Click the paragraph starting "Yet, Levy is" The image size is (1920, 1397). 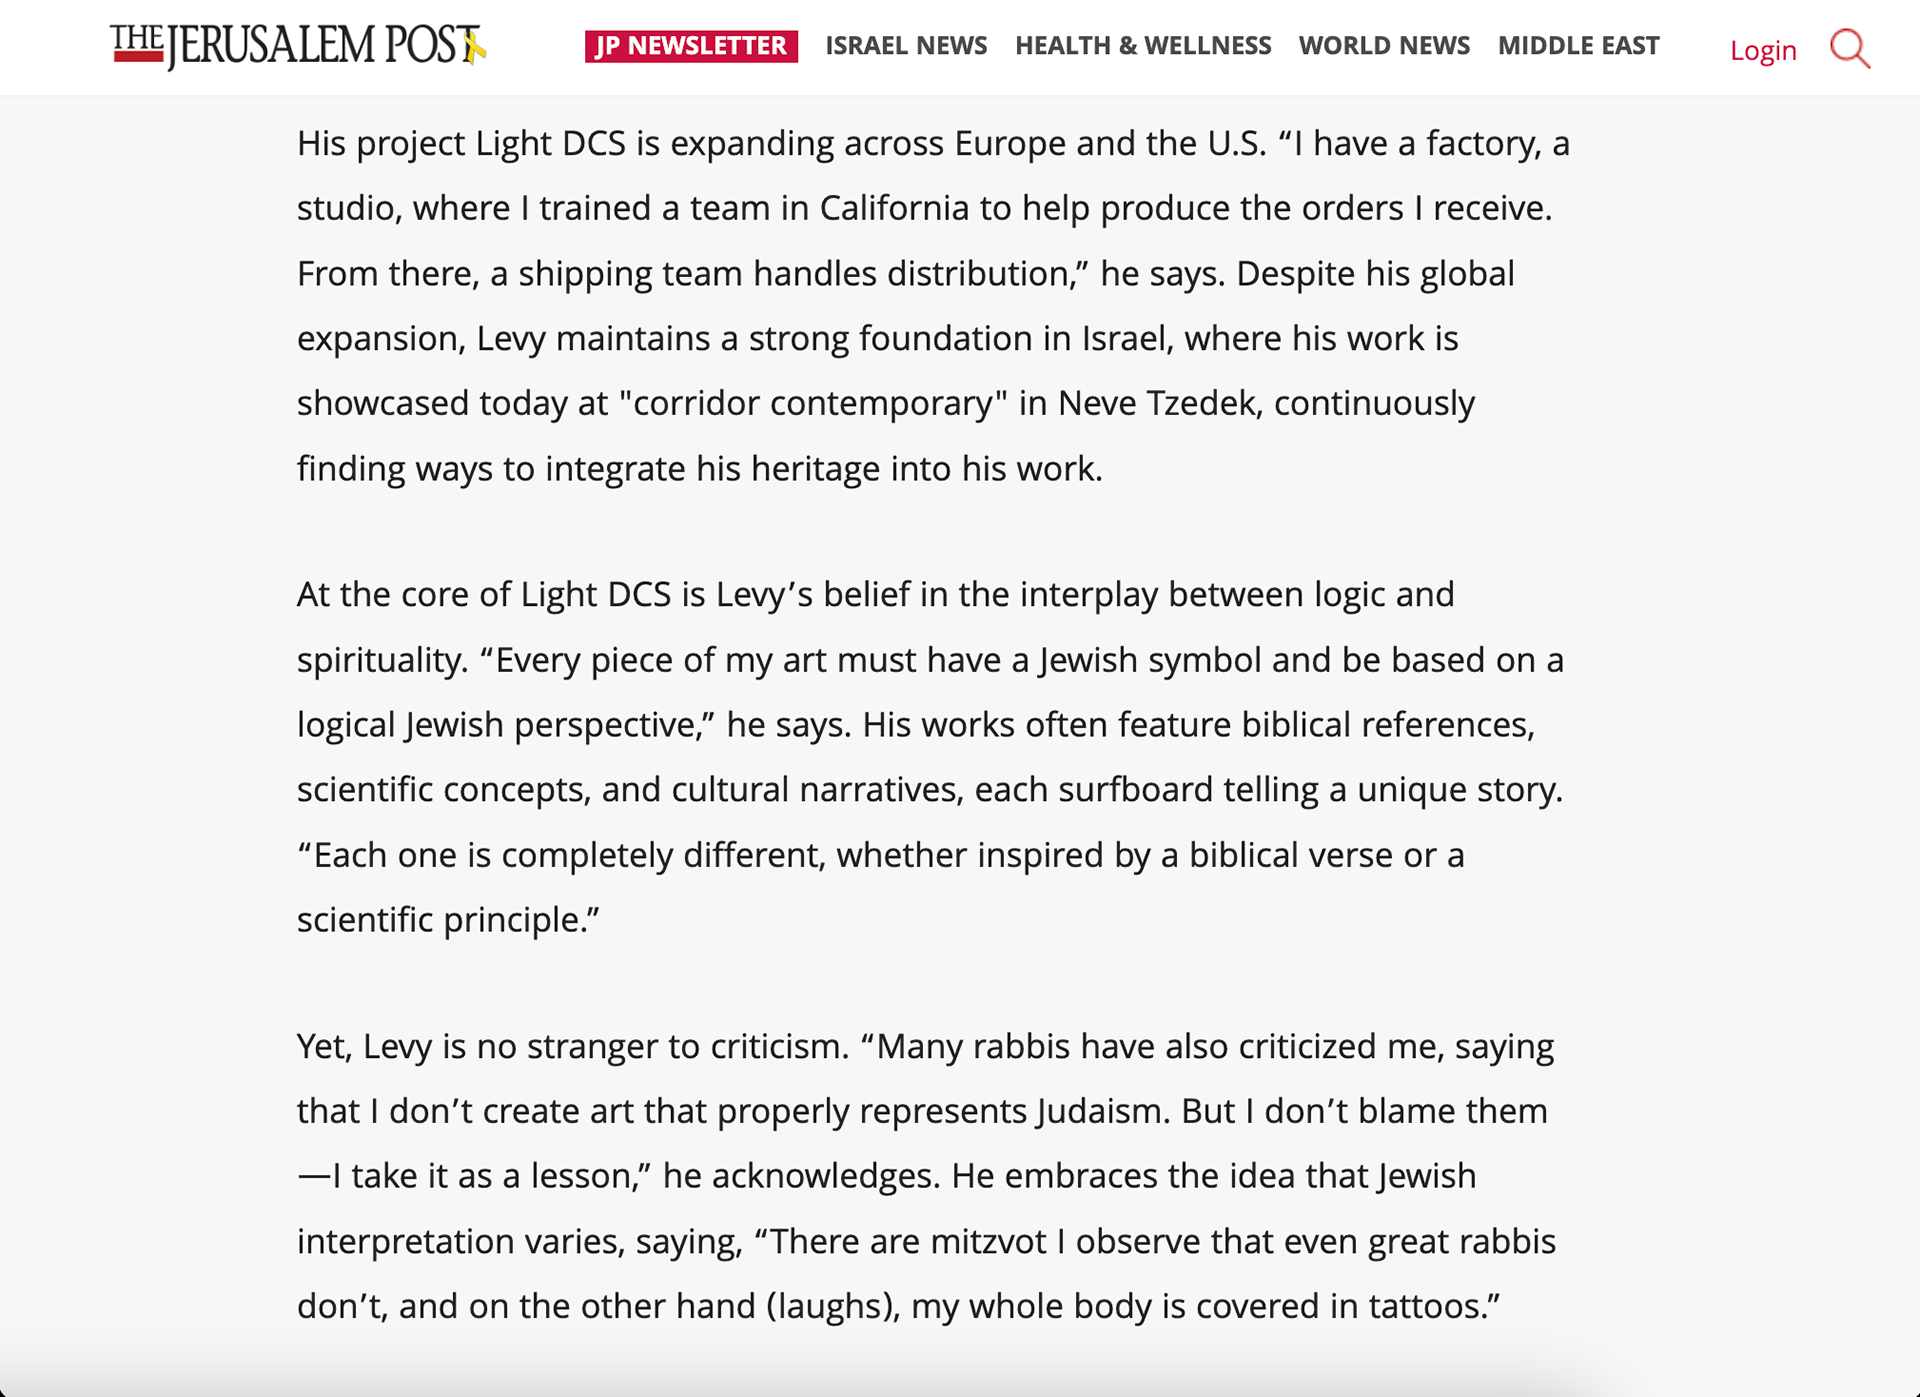click(926, 1175)
